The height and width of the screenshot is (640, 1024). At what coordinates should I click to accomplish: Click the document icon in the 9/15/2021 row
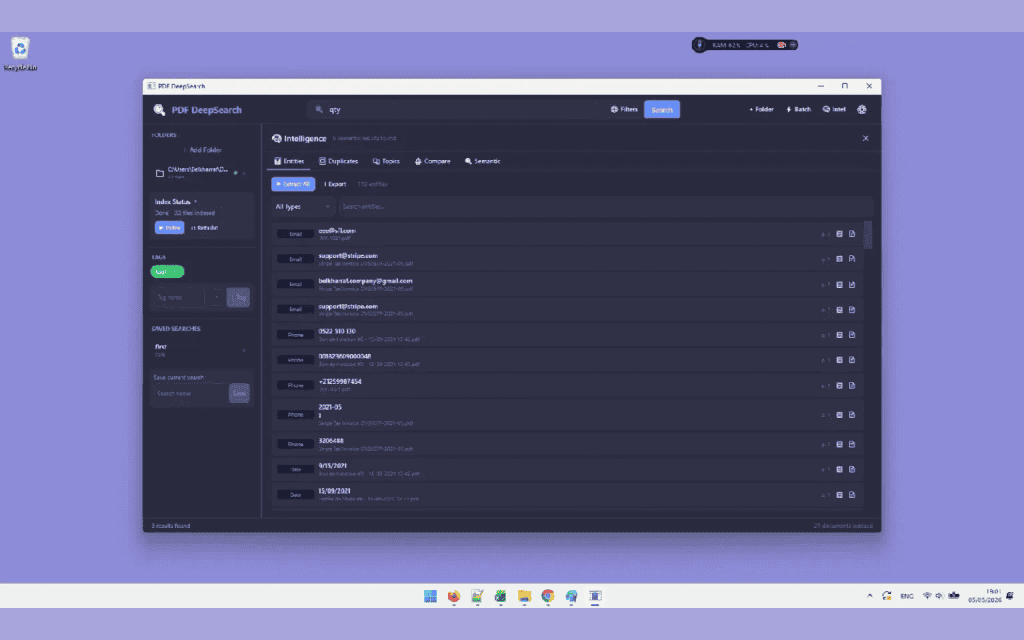[852, 470]
